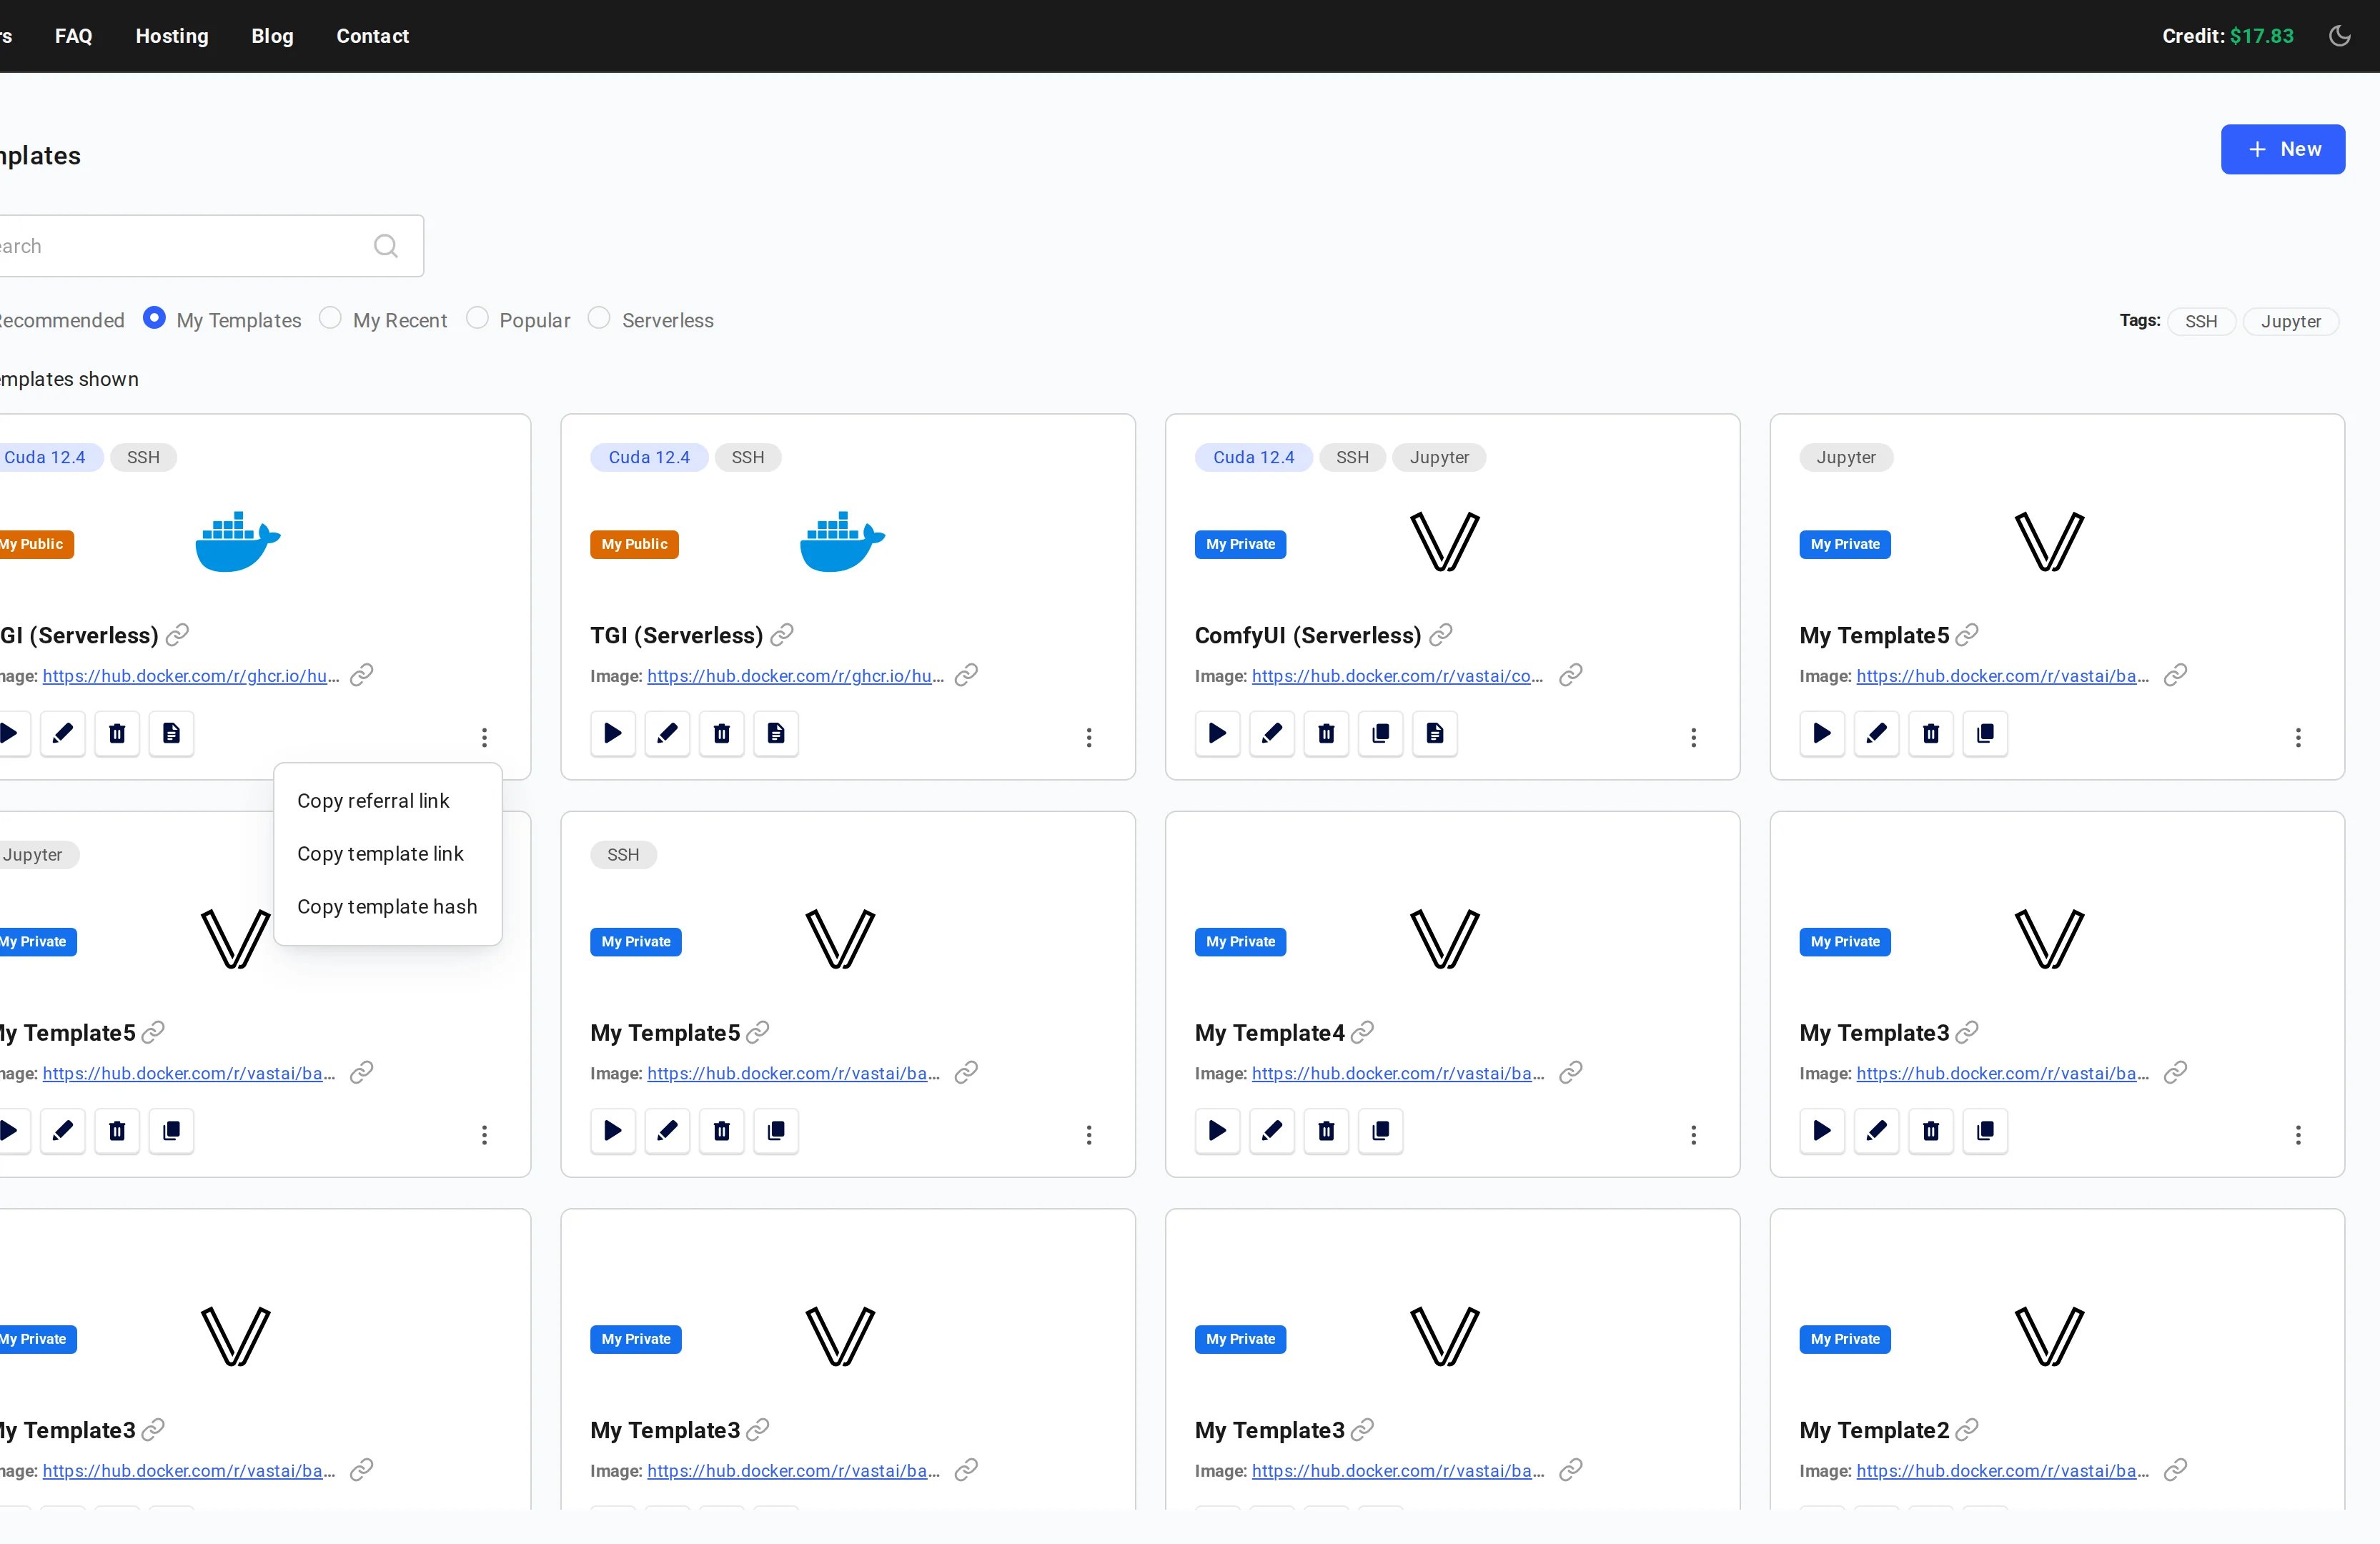Click the Cuda 12.4 chip on ComfyUI (Serverless) card
Screen dimensions: 2380x1544
(x=1253, y=457)
